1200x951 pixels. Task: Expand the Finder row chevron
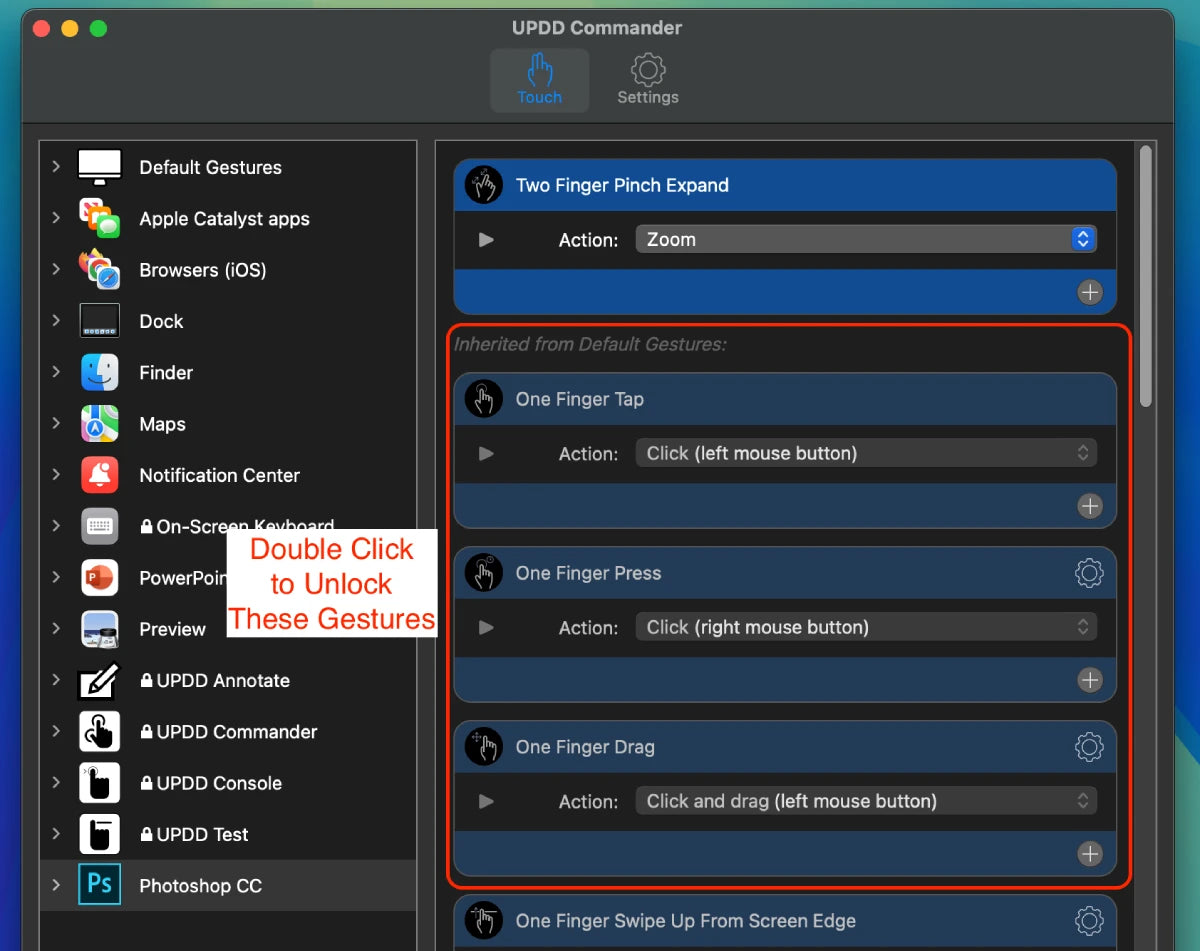[56, 372]
